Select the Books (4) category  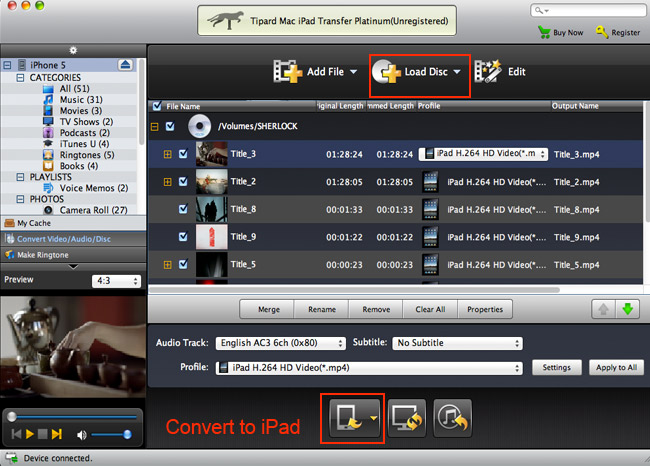tap(79, 166)
